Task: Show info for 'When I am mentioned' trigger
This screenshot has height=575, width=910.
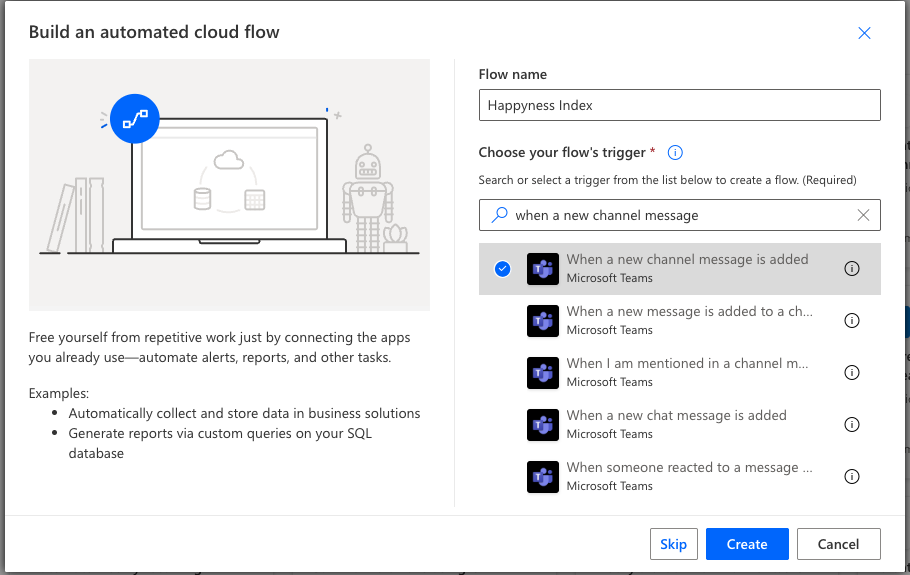Action: click(x=852, y=373)
